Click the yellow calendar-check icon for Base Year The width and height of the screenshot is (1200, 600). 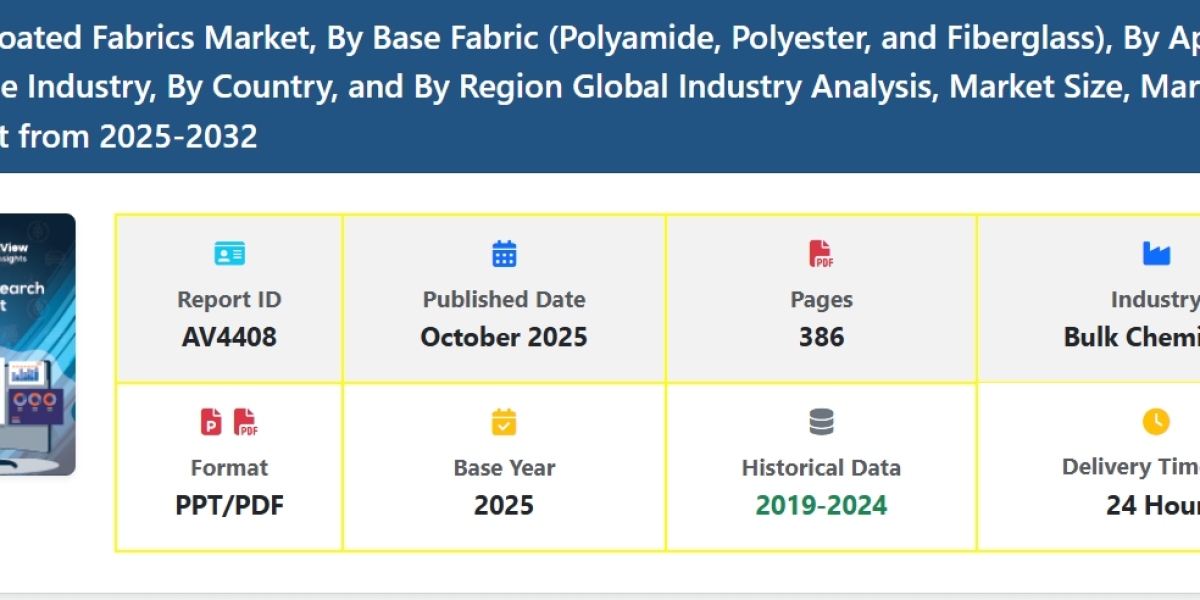click(504, 422)
